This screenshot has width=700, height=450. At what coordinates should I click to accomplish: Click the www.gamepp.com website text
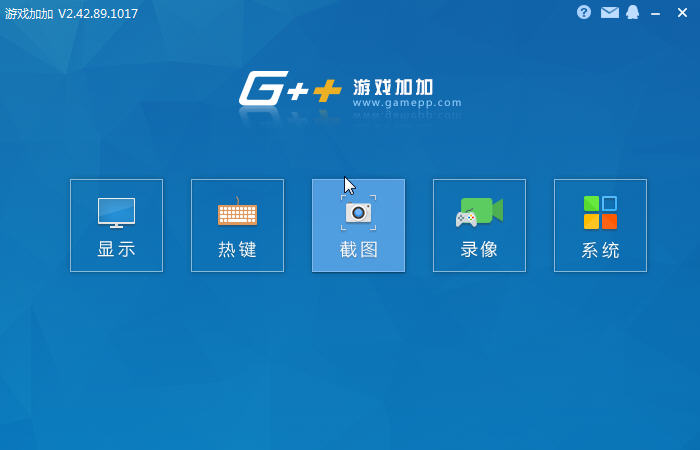pos(407,103)
